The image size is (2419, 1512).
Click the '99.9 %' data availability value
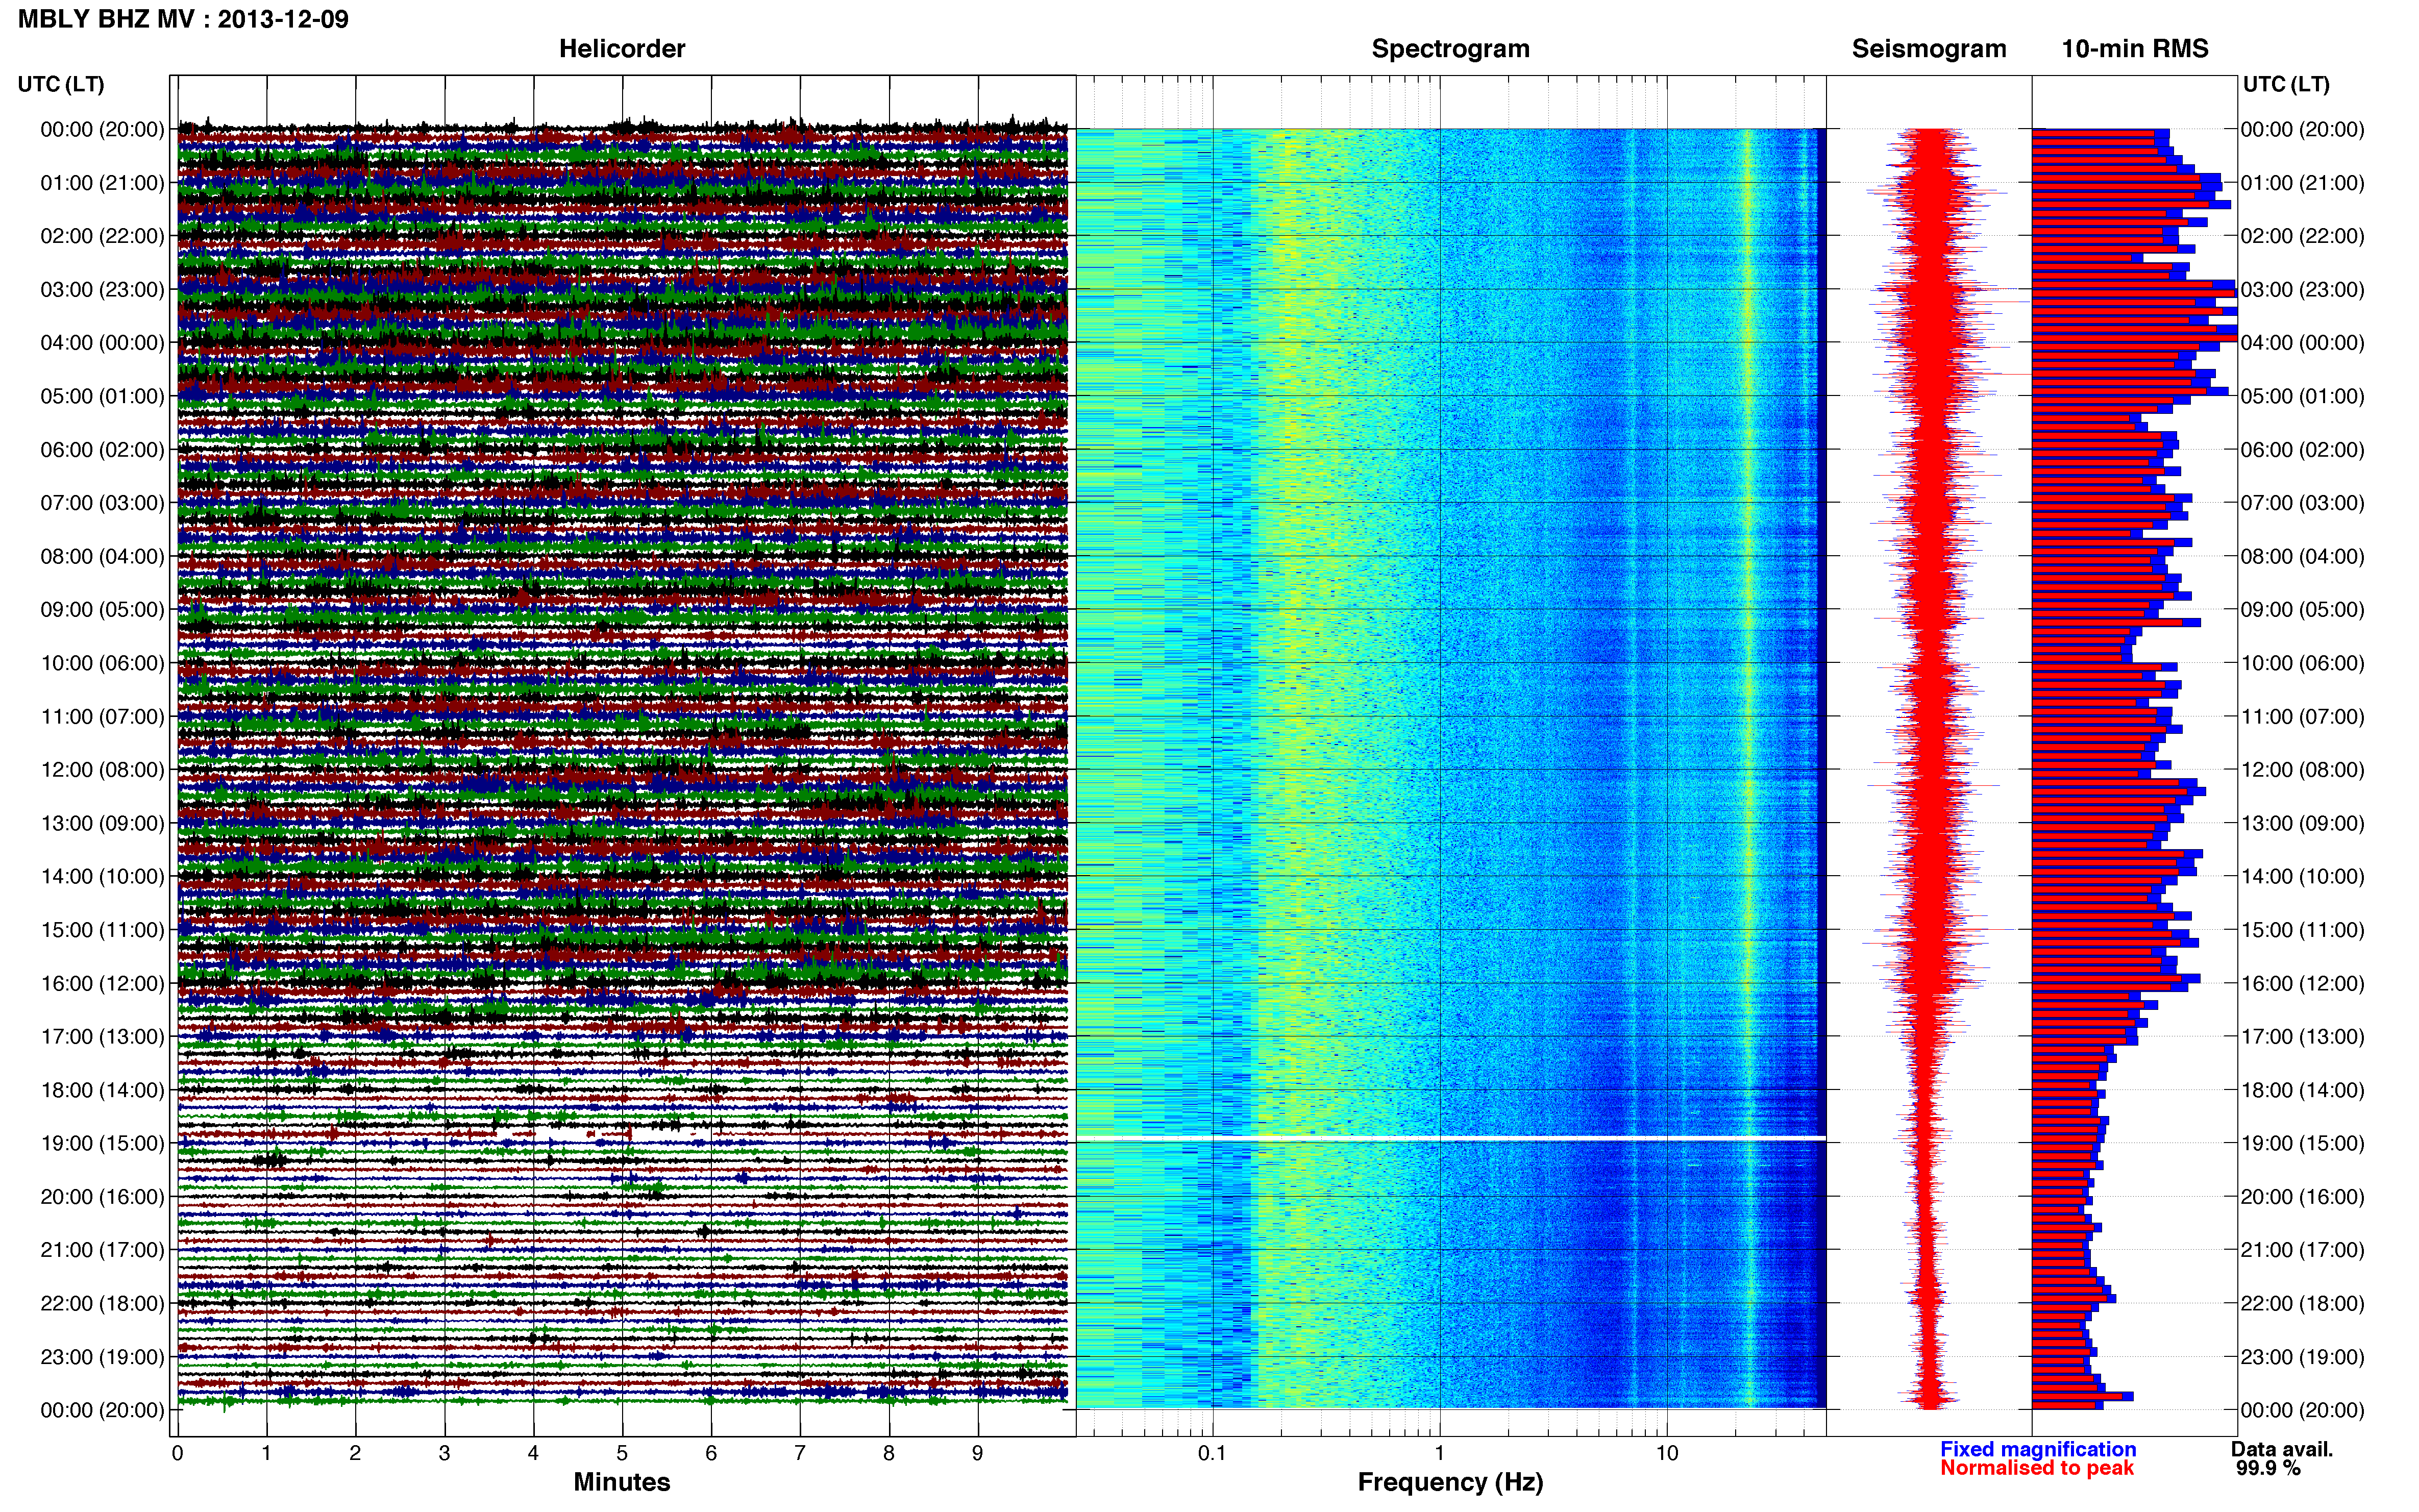tap(2268, 1468)
